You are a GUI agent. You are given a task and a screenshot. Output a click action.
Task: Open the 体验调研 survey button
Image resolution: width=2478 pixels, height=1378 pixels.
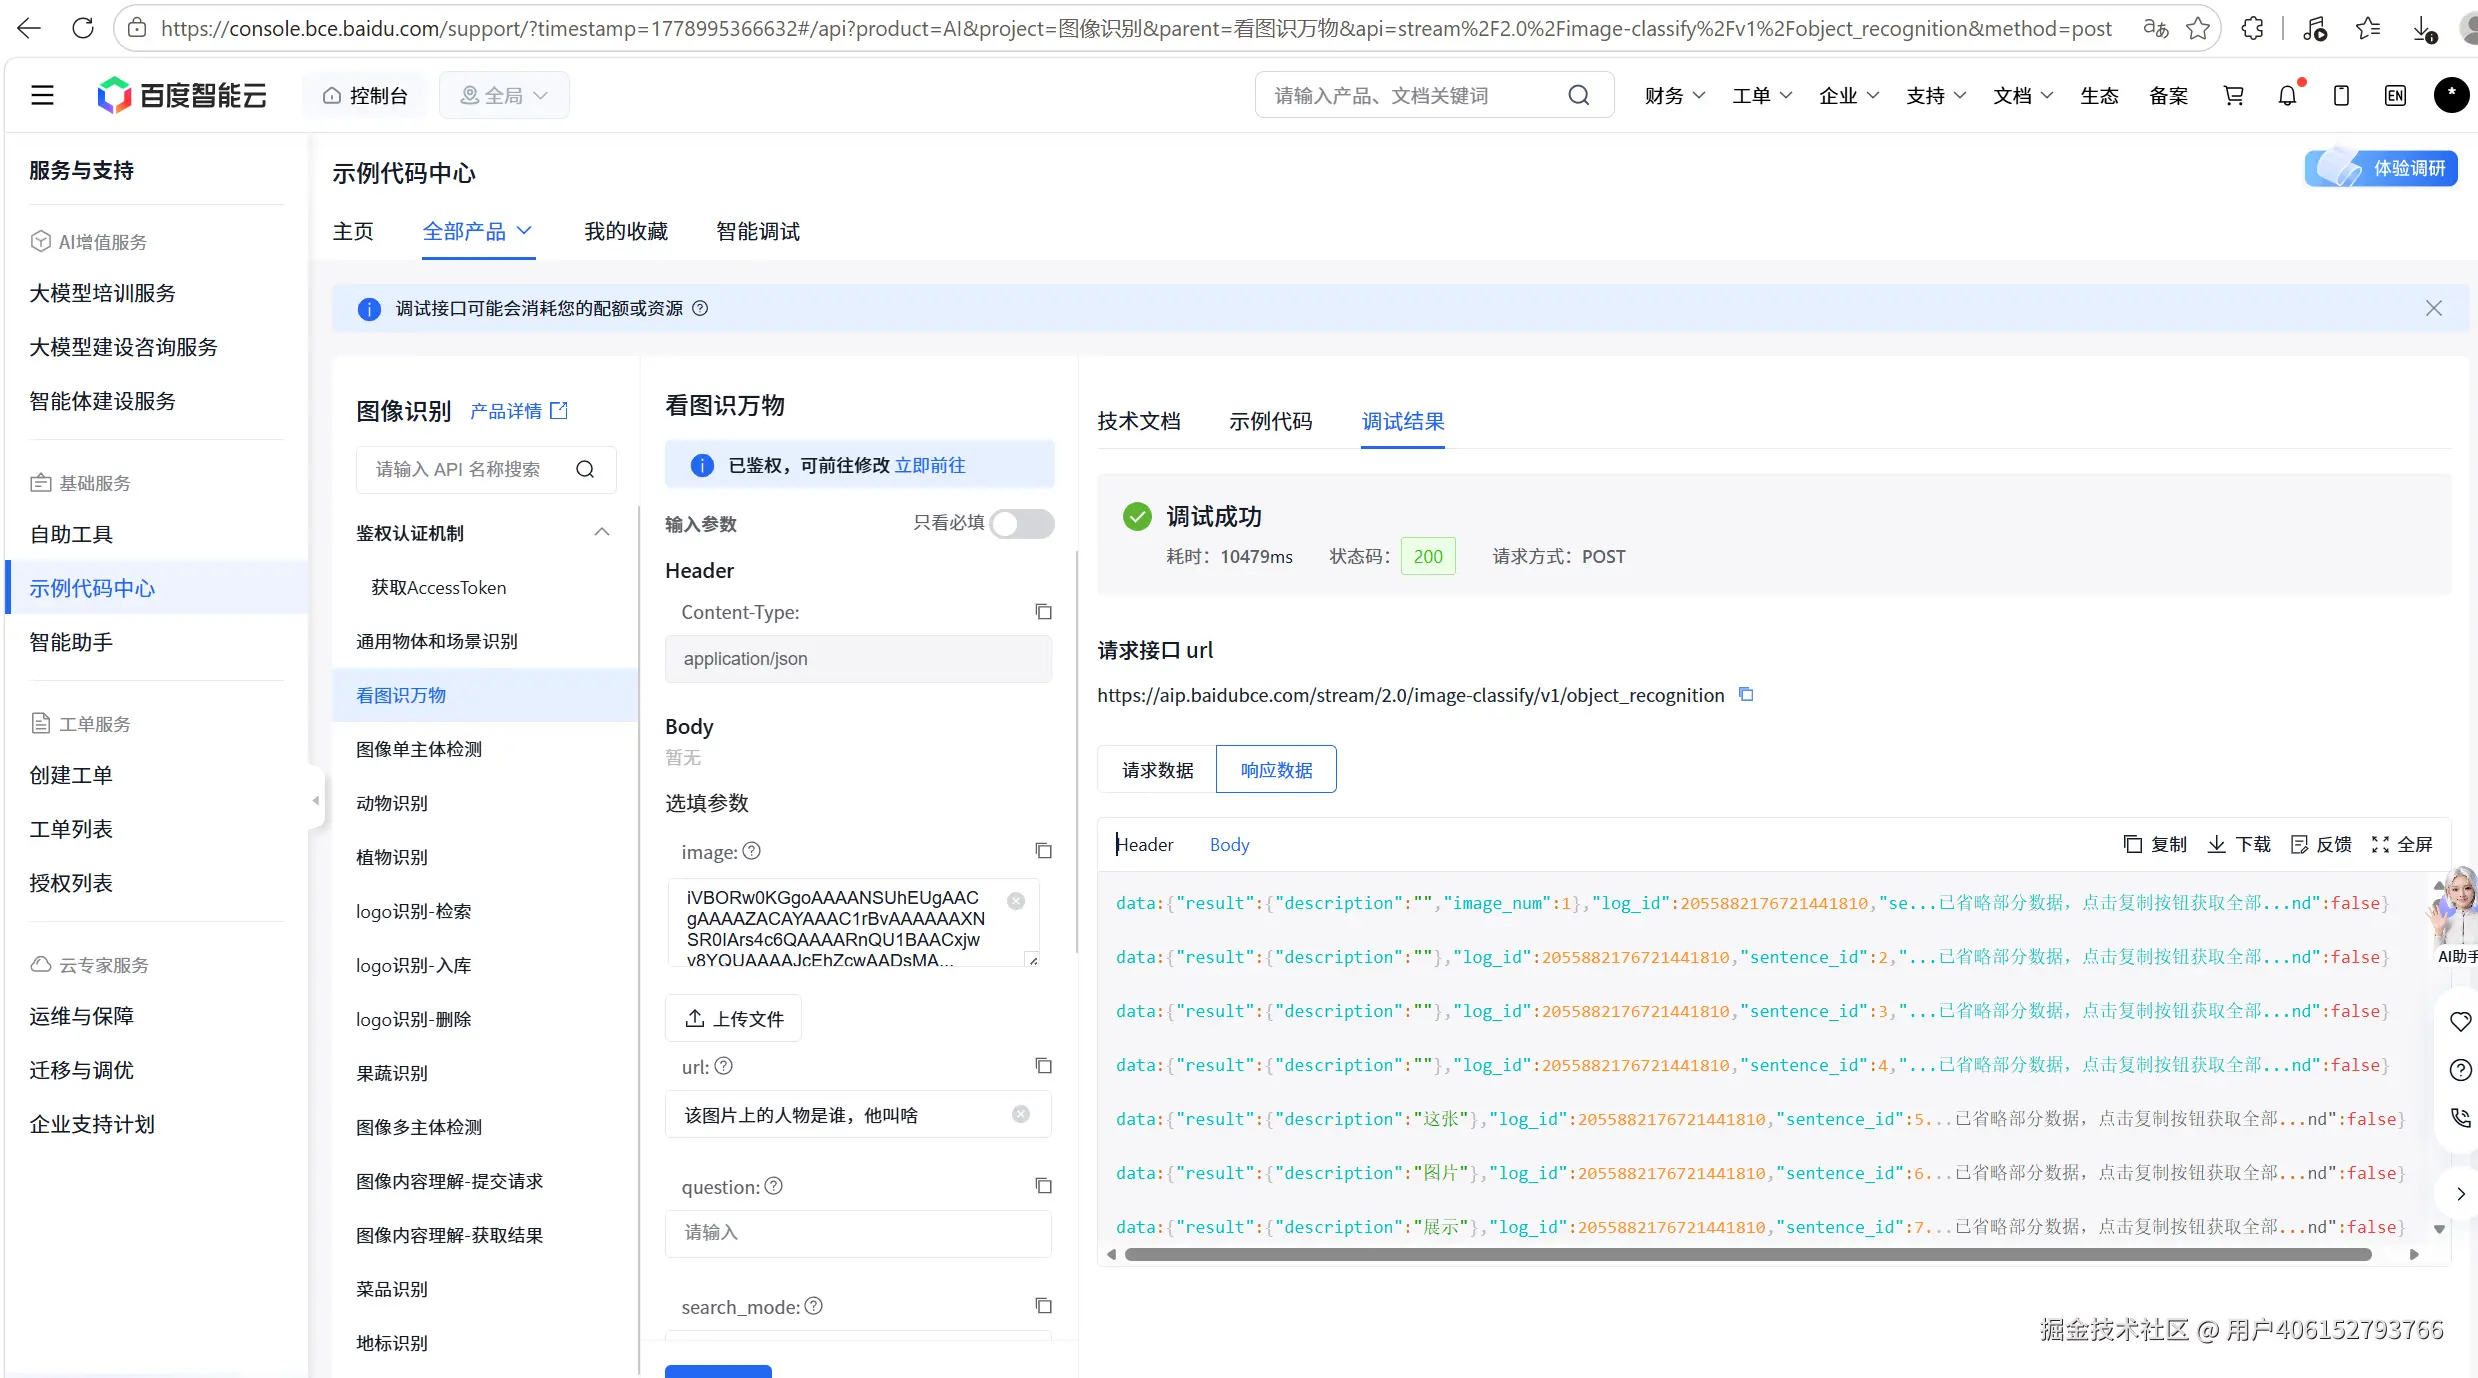point(2381,168)
